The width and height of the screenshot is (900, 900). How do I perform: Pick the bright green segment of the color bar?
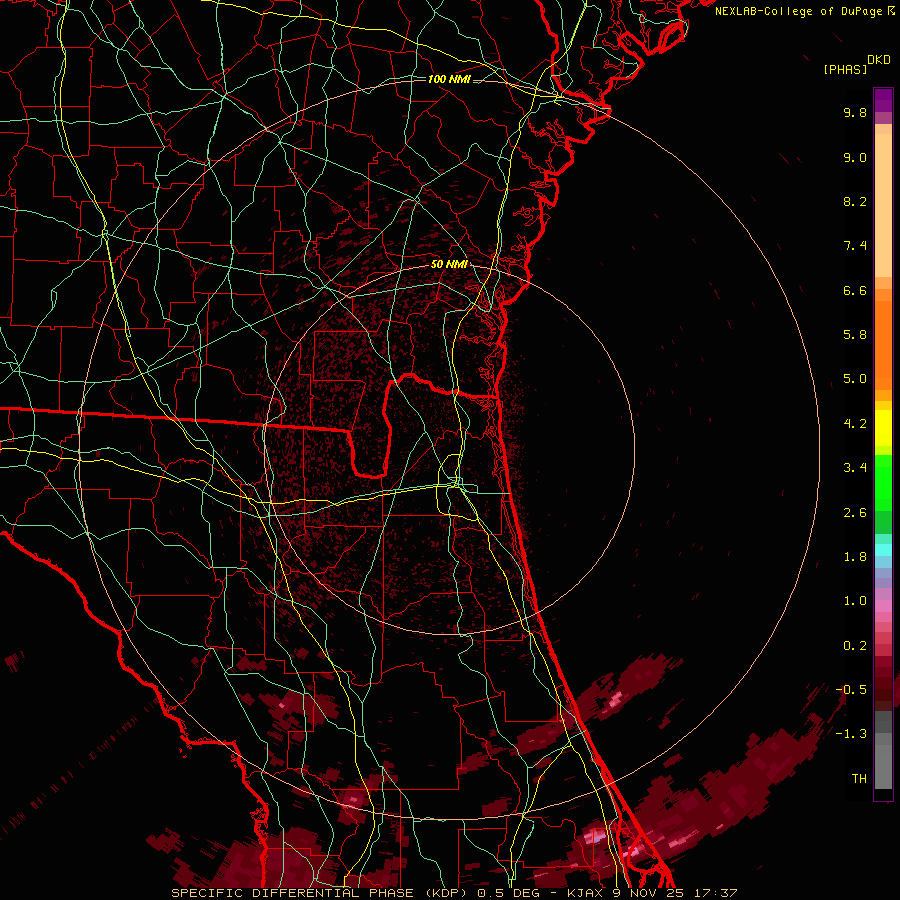(883, 482)
